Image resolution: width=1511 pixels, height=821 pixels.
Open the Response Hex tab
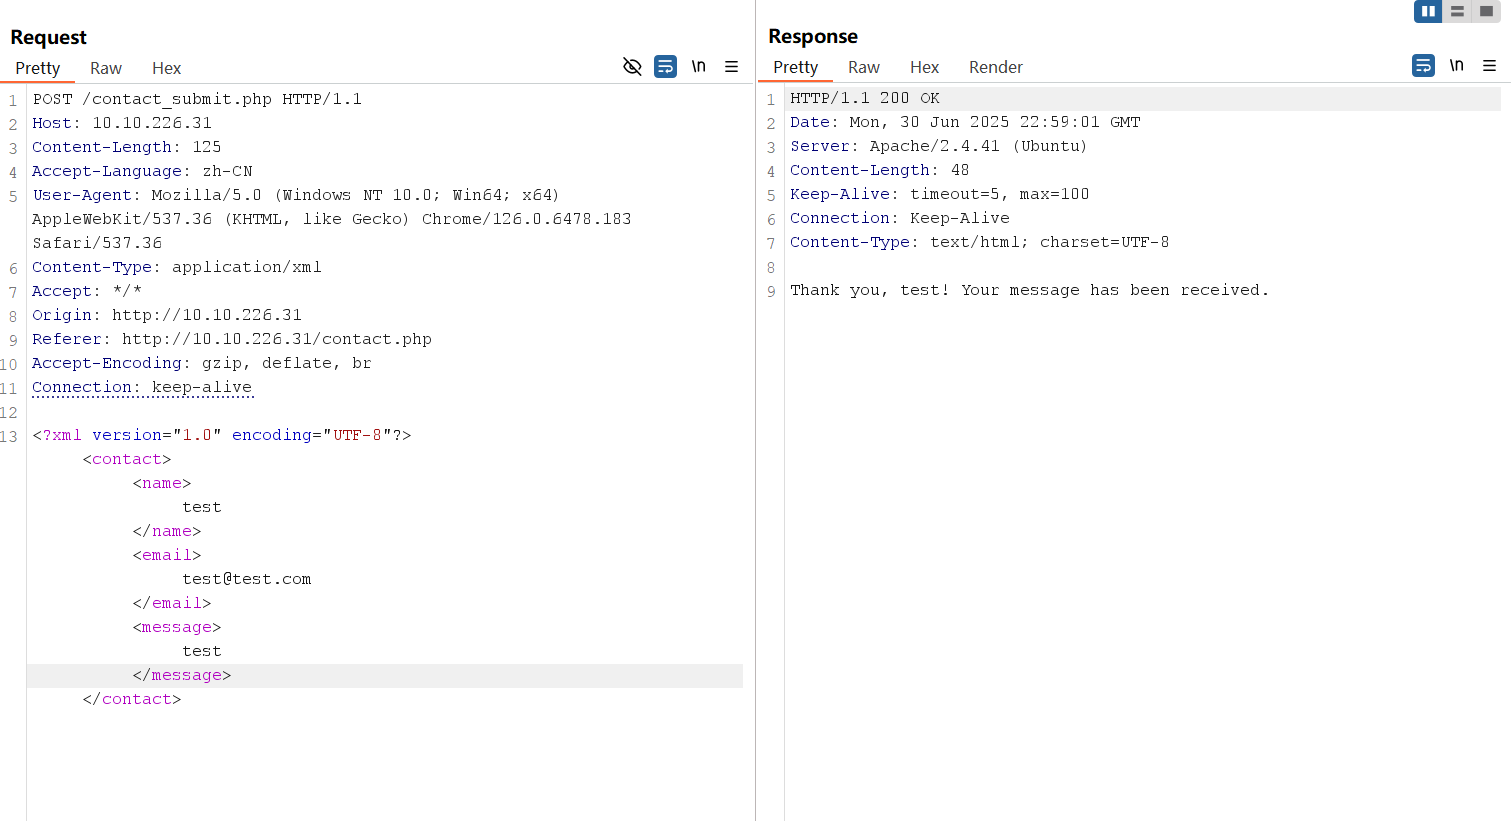pos(924,67)
